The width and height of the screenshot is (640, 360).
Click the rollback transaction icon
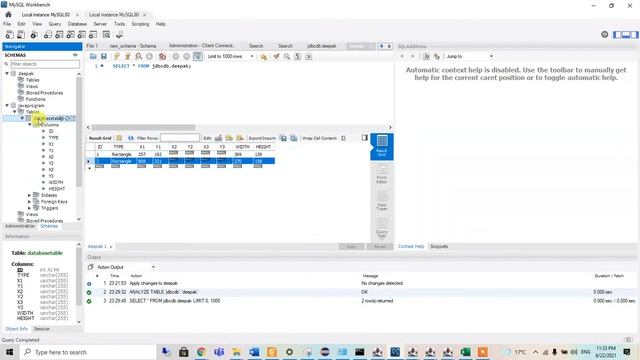[187, 56]
